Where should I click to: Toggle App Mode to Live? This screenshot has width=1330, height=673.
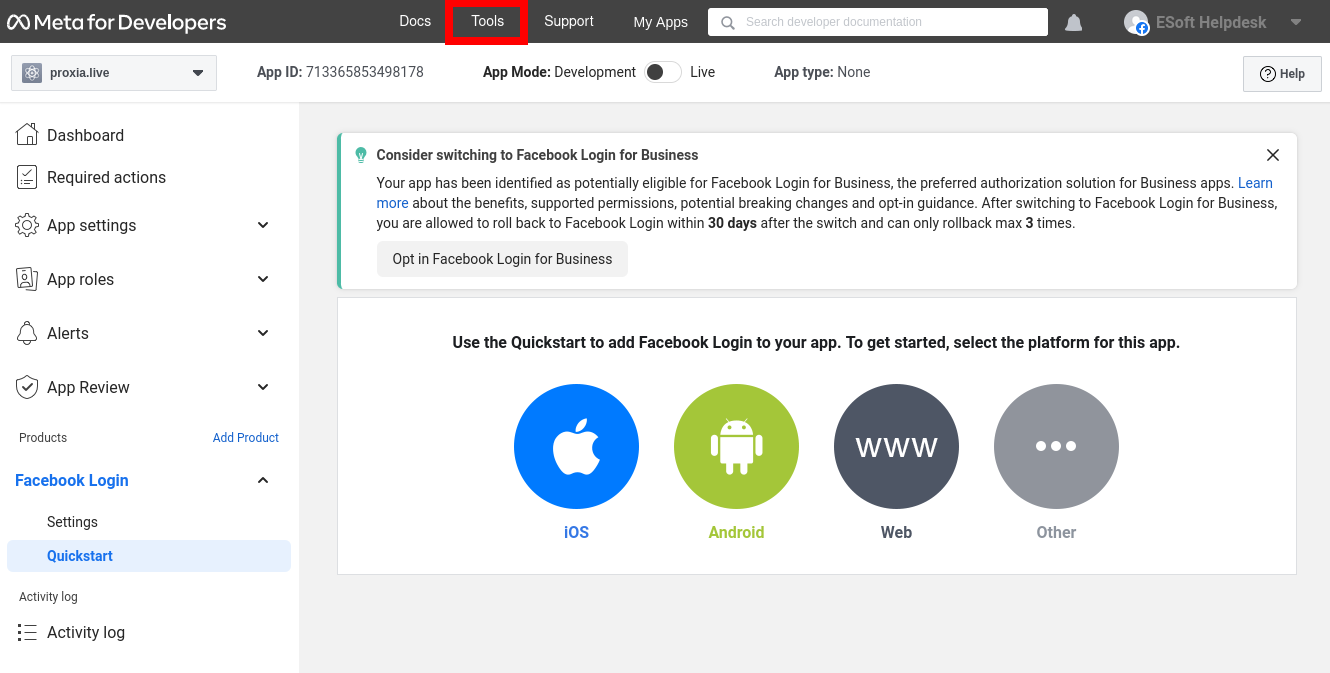(662, 72)
